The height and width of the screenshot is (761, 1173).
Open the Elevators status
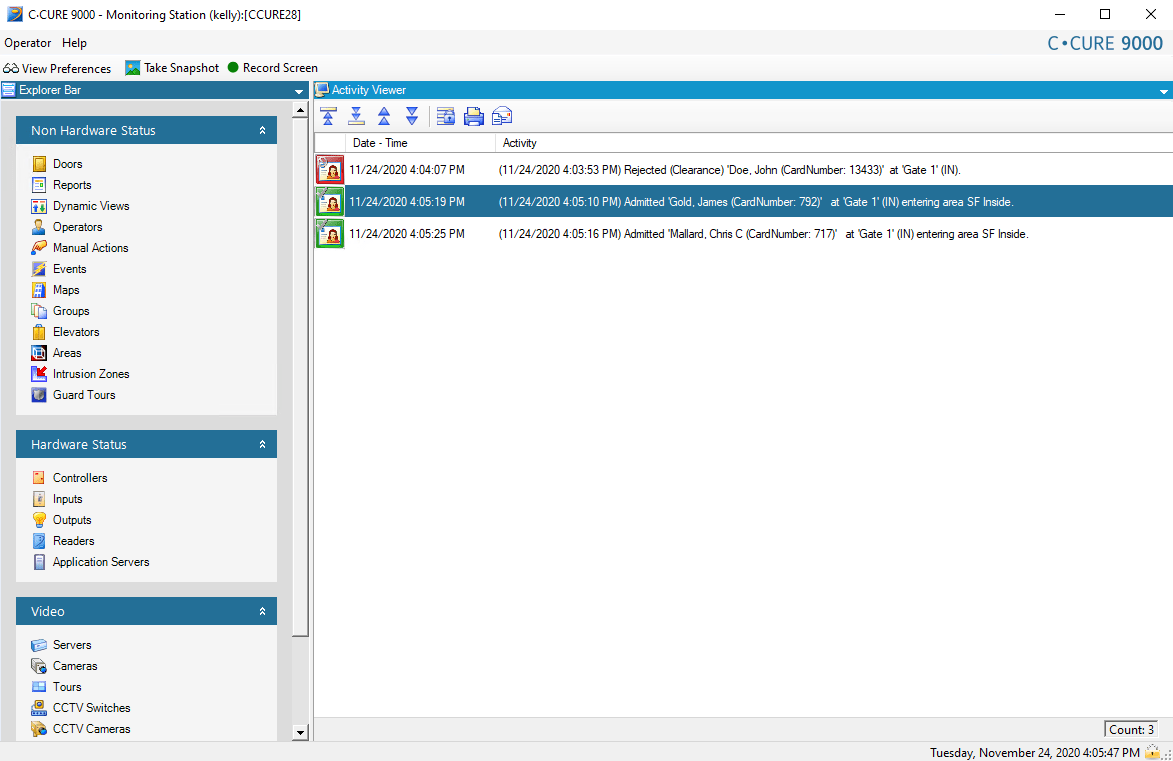(76, 331)
